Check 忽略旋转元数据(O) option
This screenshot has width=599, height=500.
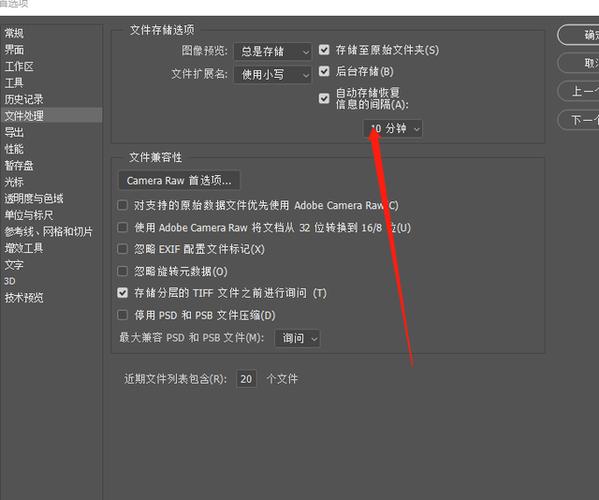click(122, 271)
